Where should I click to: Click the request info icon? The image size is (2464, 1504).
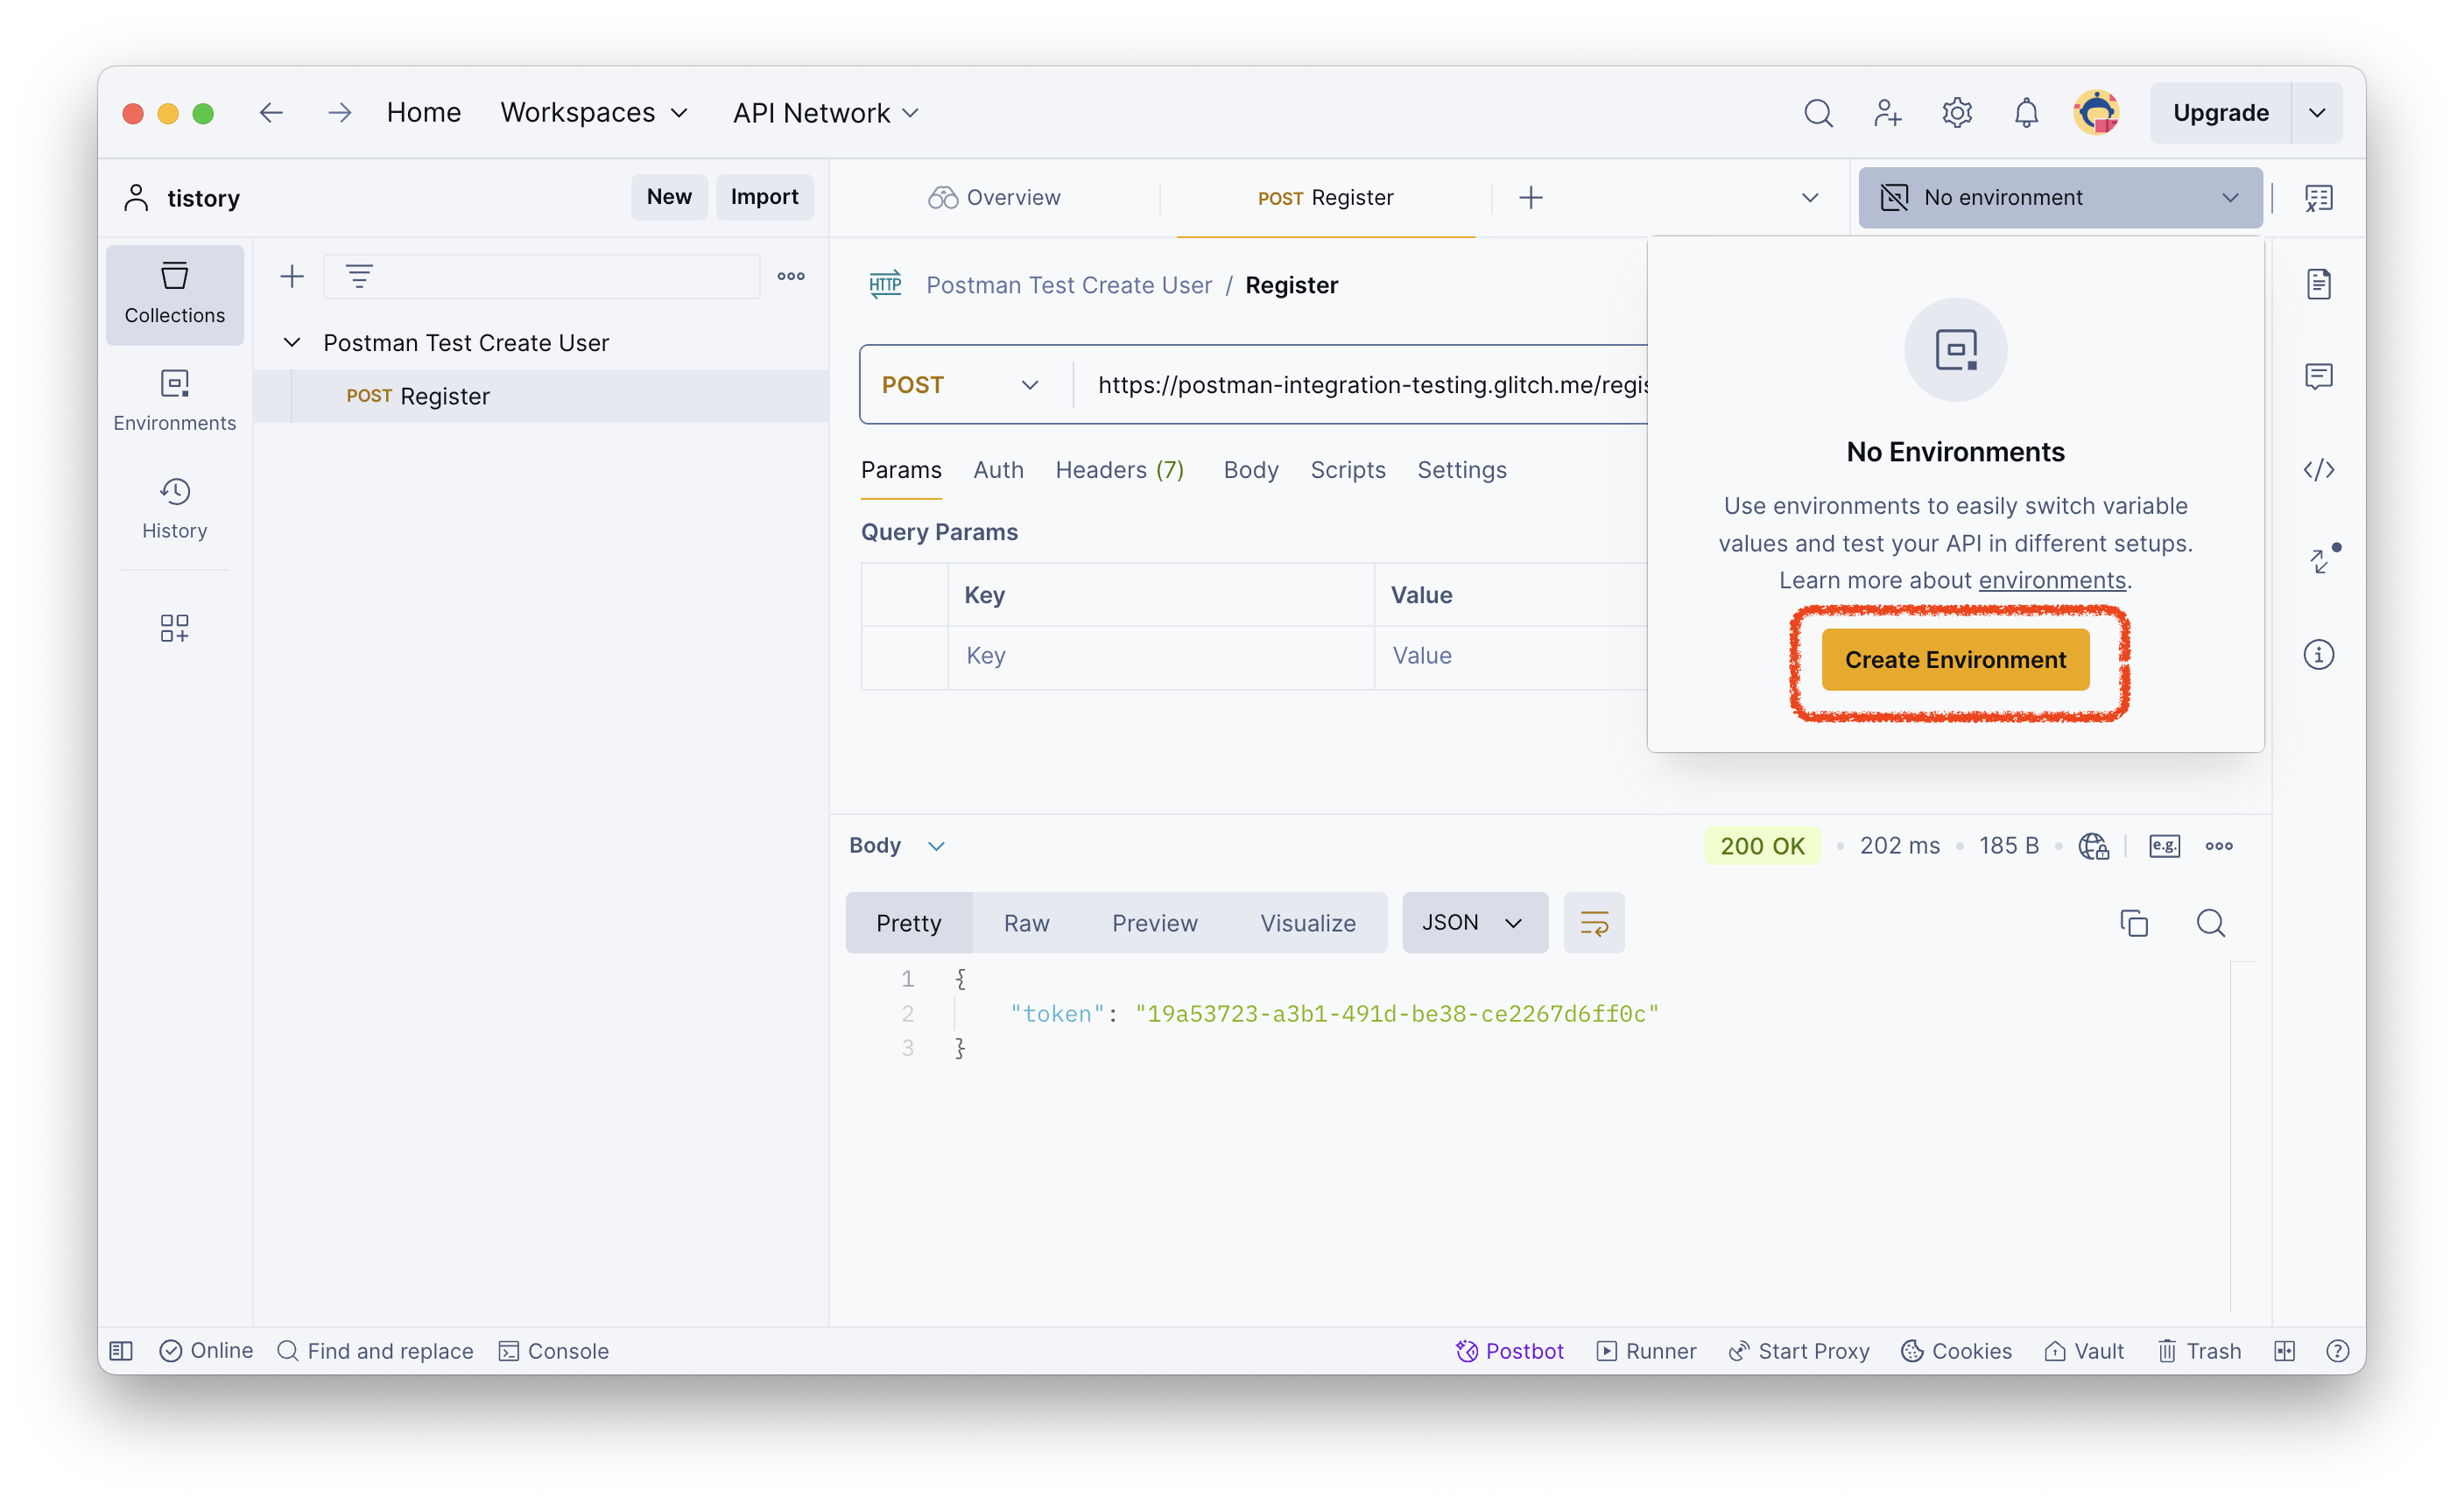2318,655
